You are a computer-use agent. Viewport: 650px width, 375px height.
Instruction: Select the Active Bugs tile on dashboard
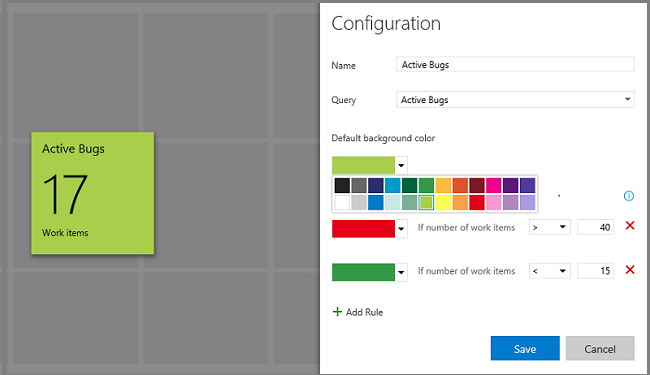point(92,193)
